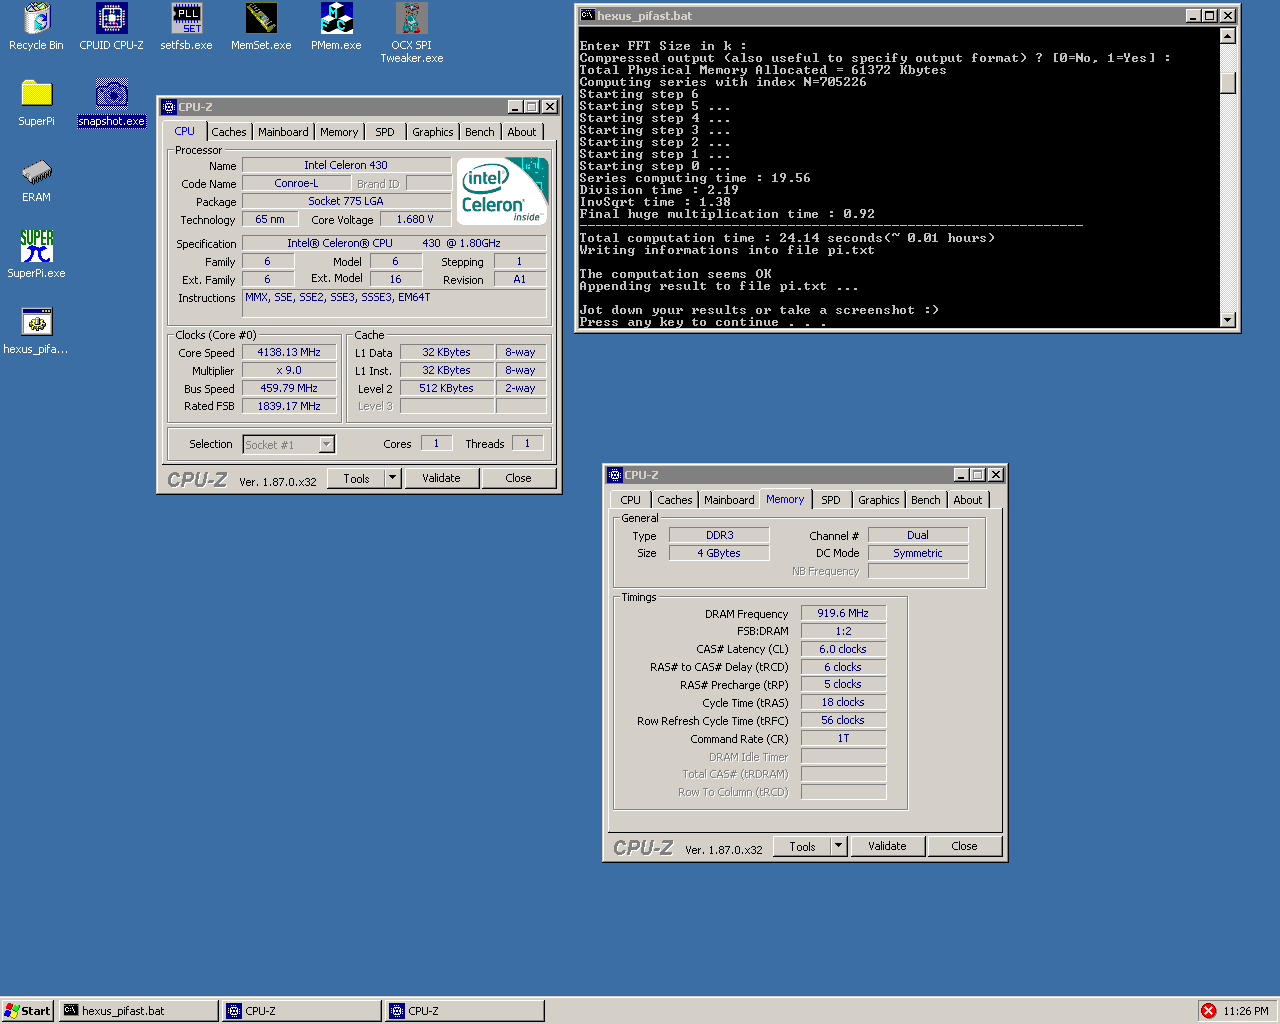The width and height of the screenshot is (1280, 1024).
Task: Open Mainboard tab in CPU window
Action: 283,132
